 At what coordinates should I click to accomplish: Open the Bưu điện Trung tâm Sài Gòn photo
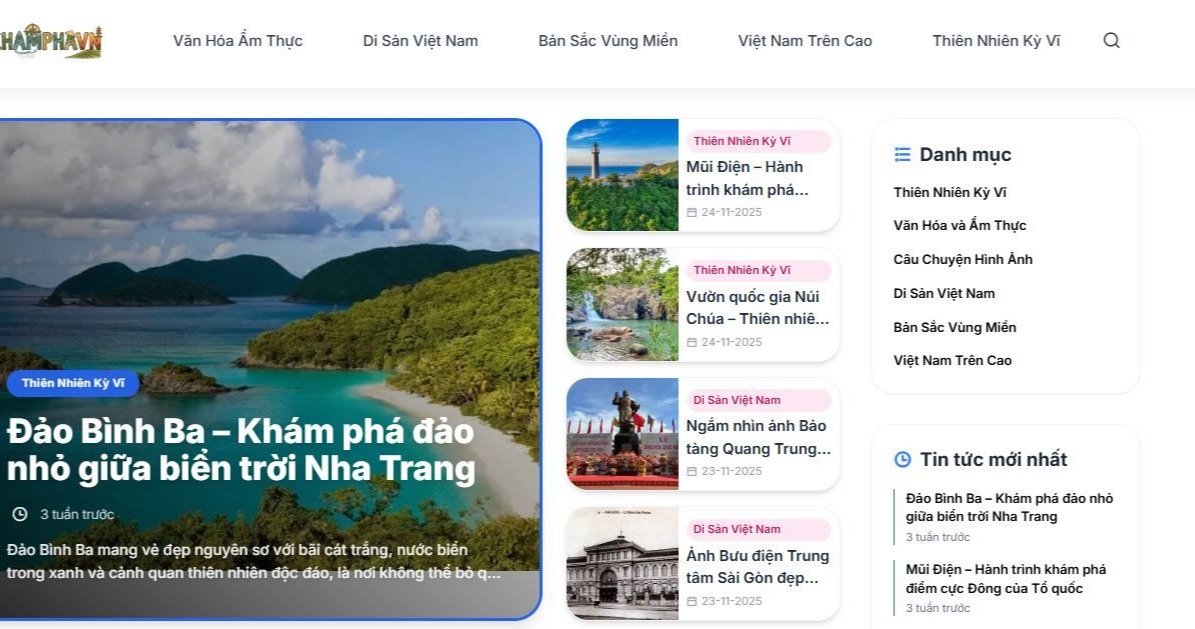pyautogui.click(x=623, y=563)
